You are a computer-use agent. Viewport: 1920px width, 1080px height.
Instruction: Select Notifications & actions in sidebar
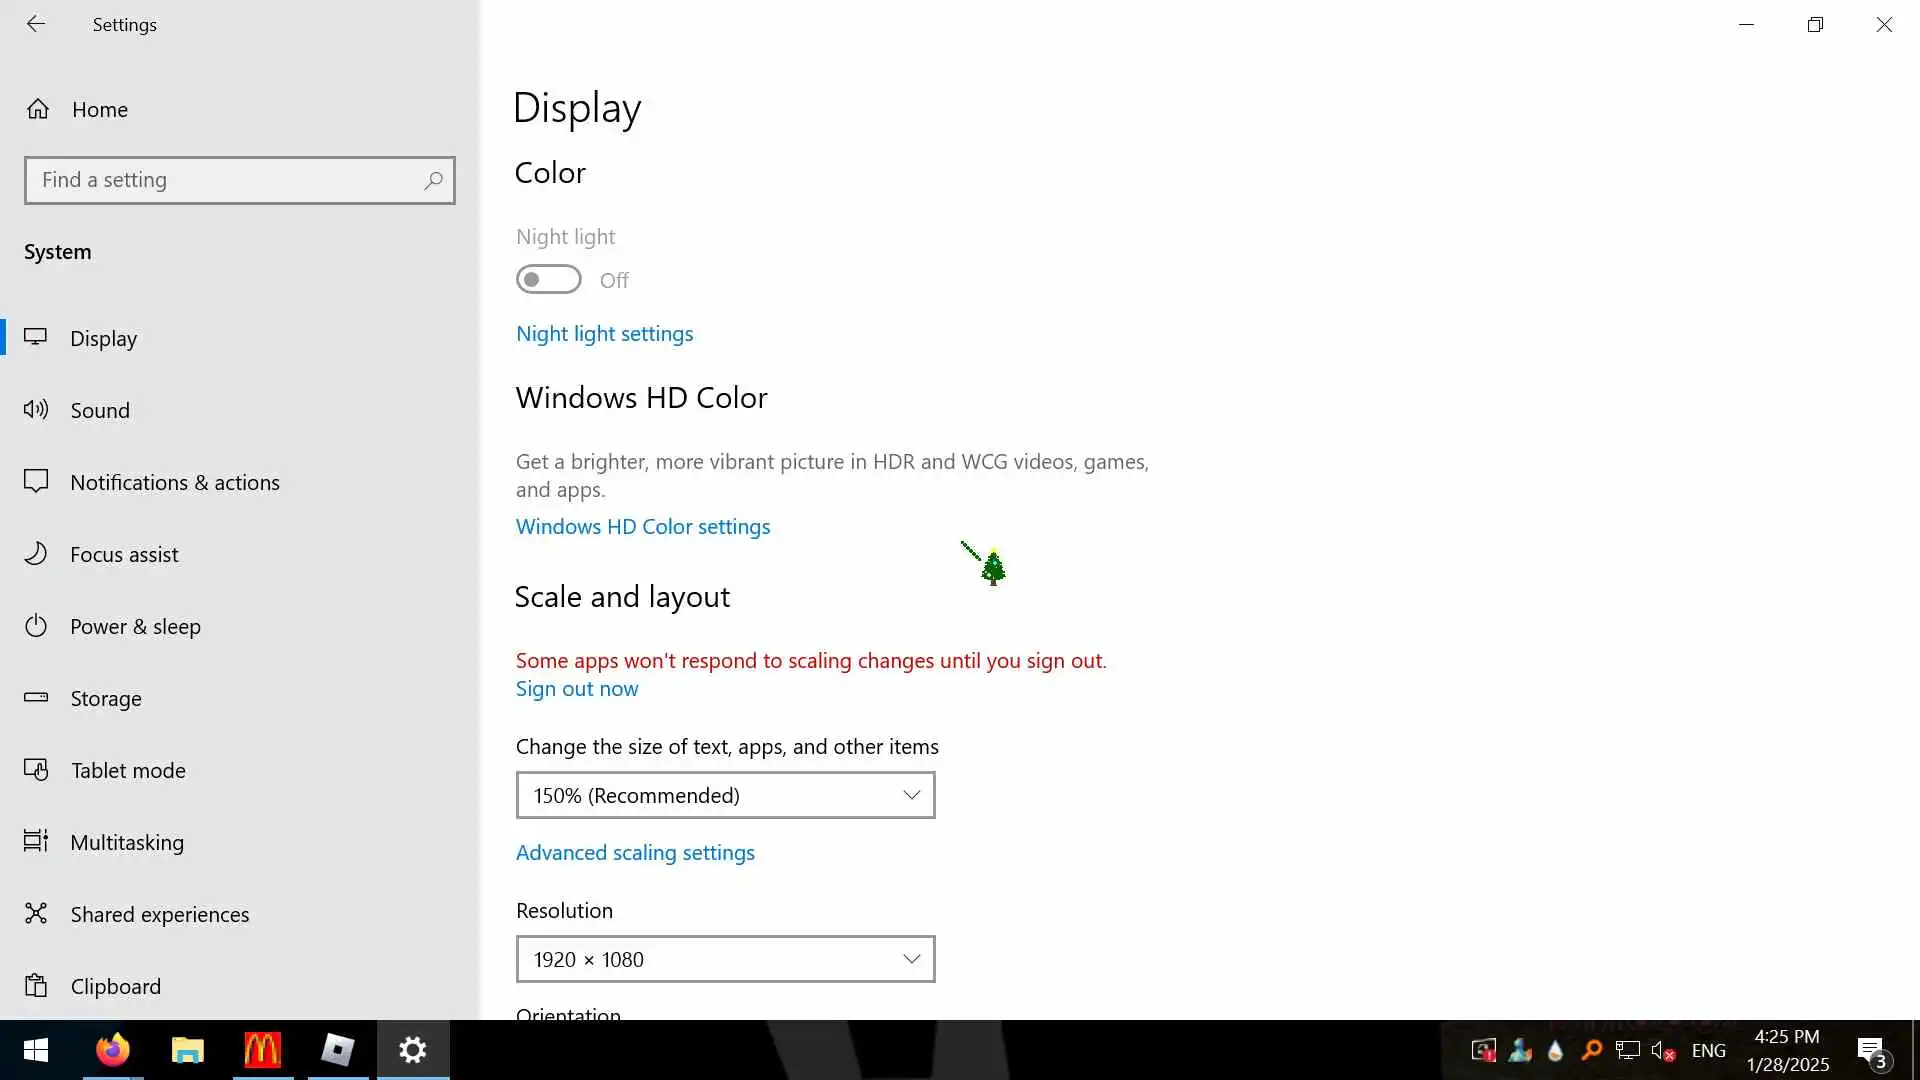pos(175,482)
